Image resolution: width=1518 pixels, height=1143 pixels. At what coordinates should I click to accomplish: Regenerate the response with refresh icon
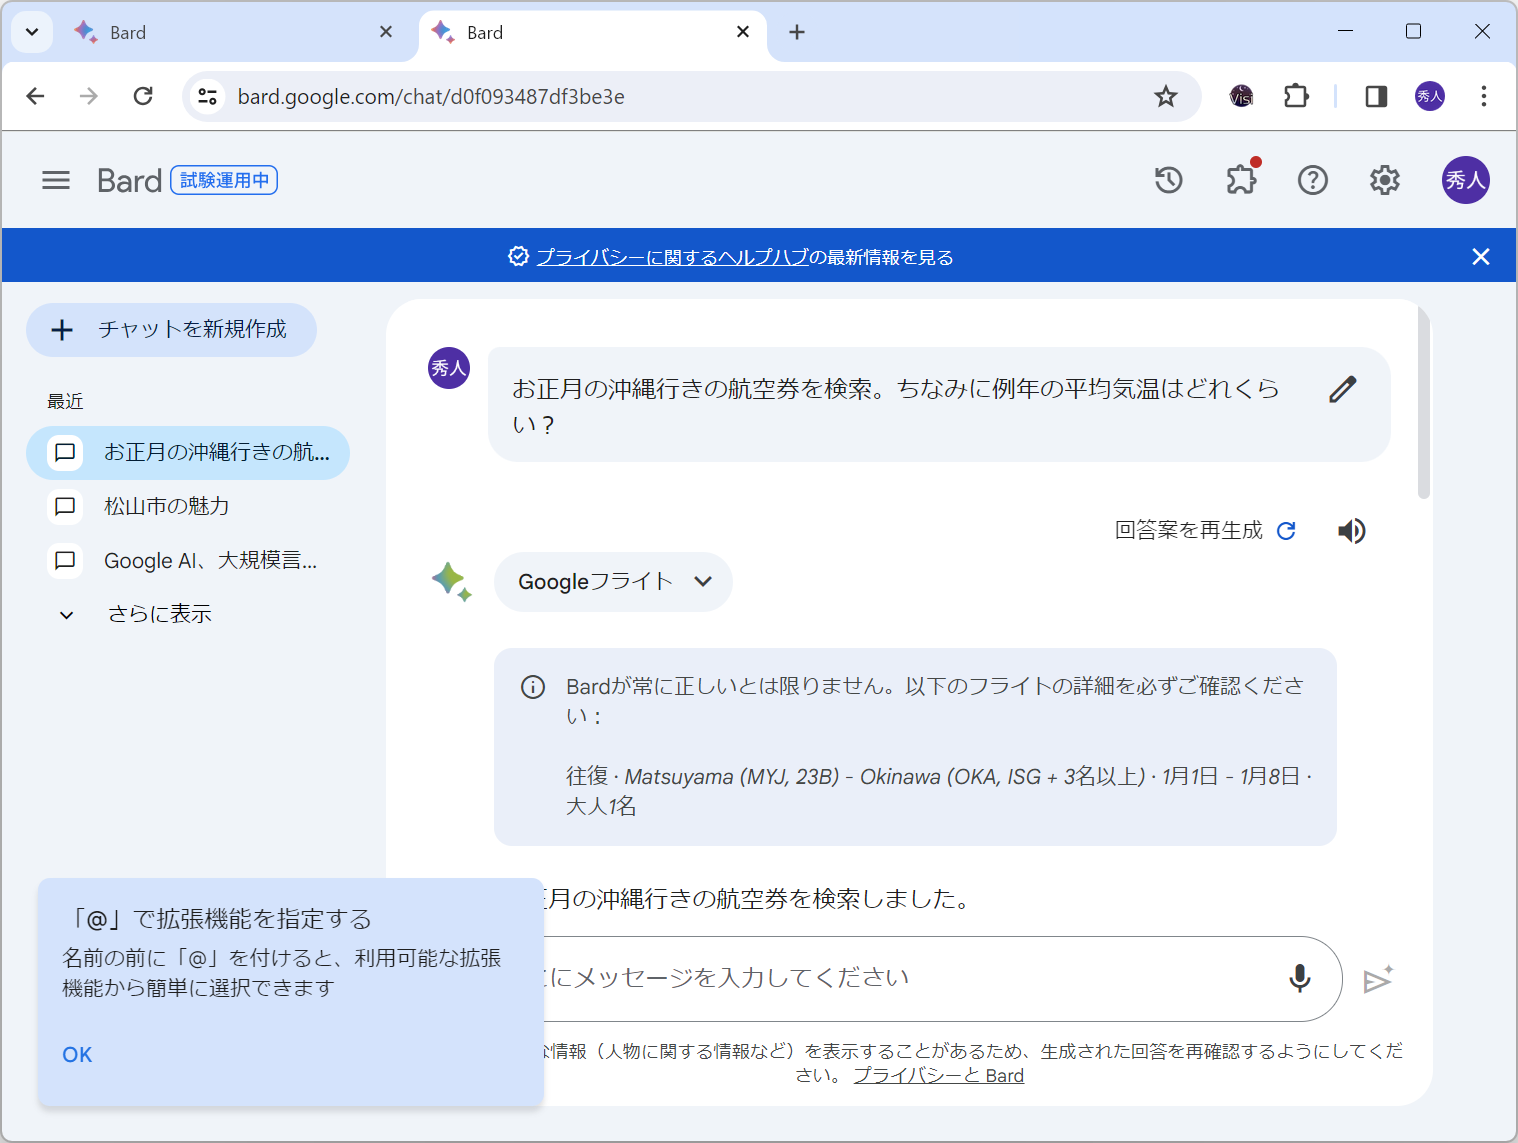[1288, 531]
